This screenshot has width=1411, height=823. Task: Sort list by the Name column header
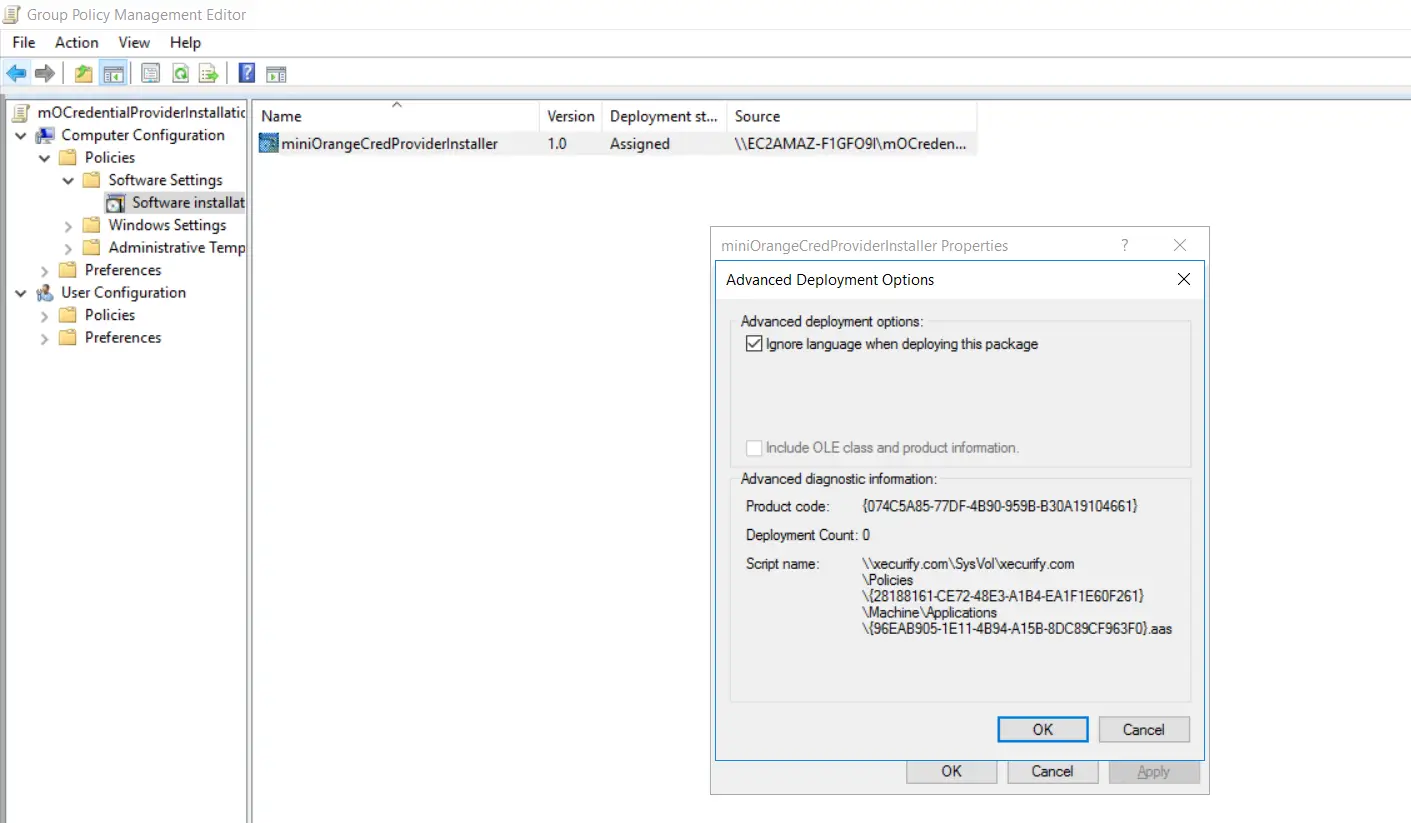point(396,116)
